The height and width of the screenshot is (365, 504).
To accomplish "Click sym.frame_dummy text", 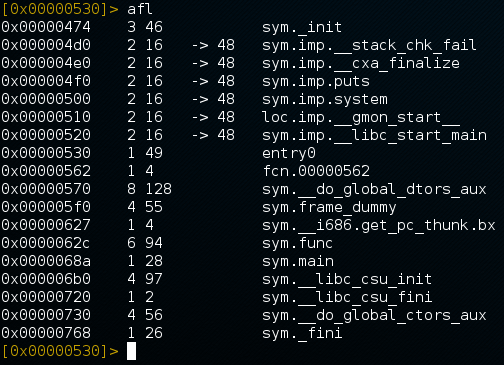I will (329, 207).
